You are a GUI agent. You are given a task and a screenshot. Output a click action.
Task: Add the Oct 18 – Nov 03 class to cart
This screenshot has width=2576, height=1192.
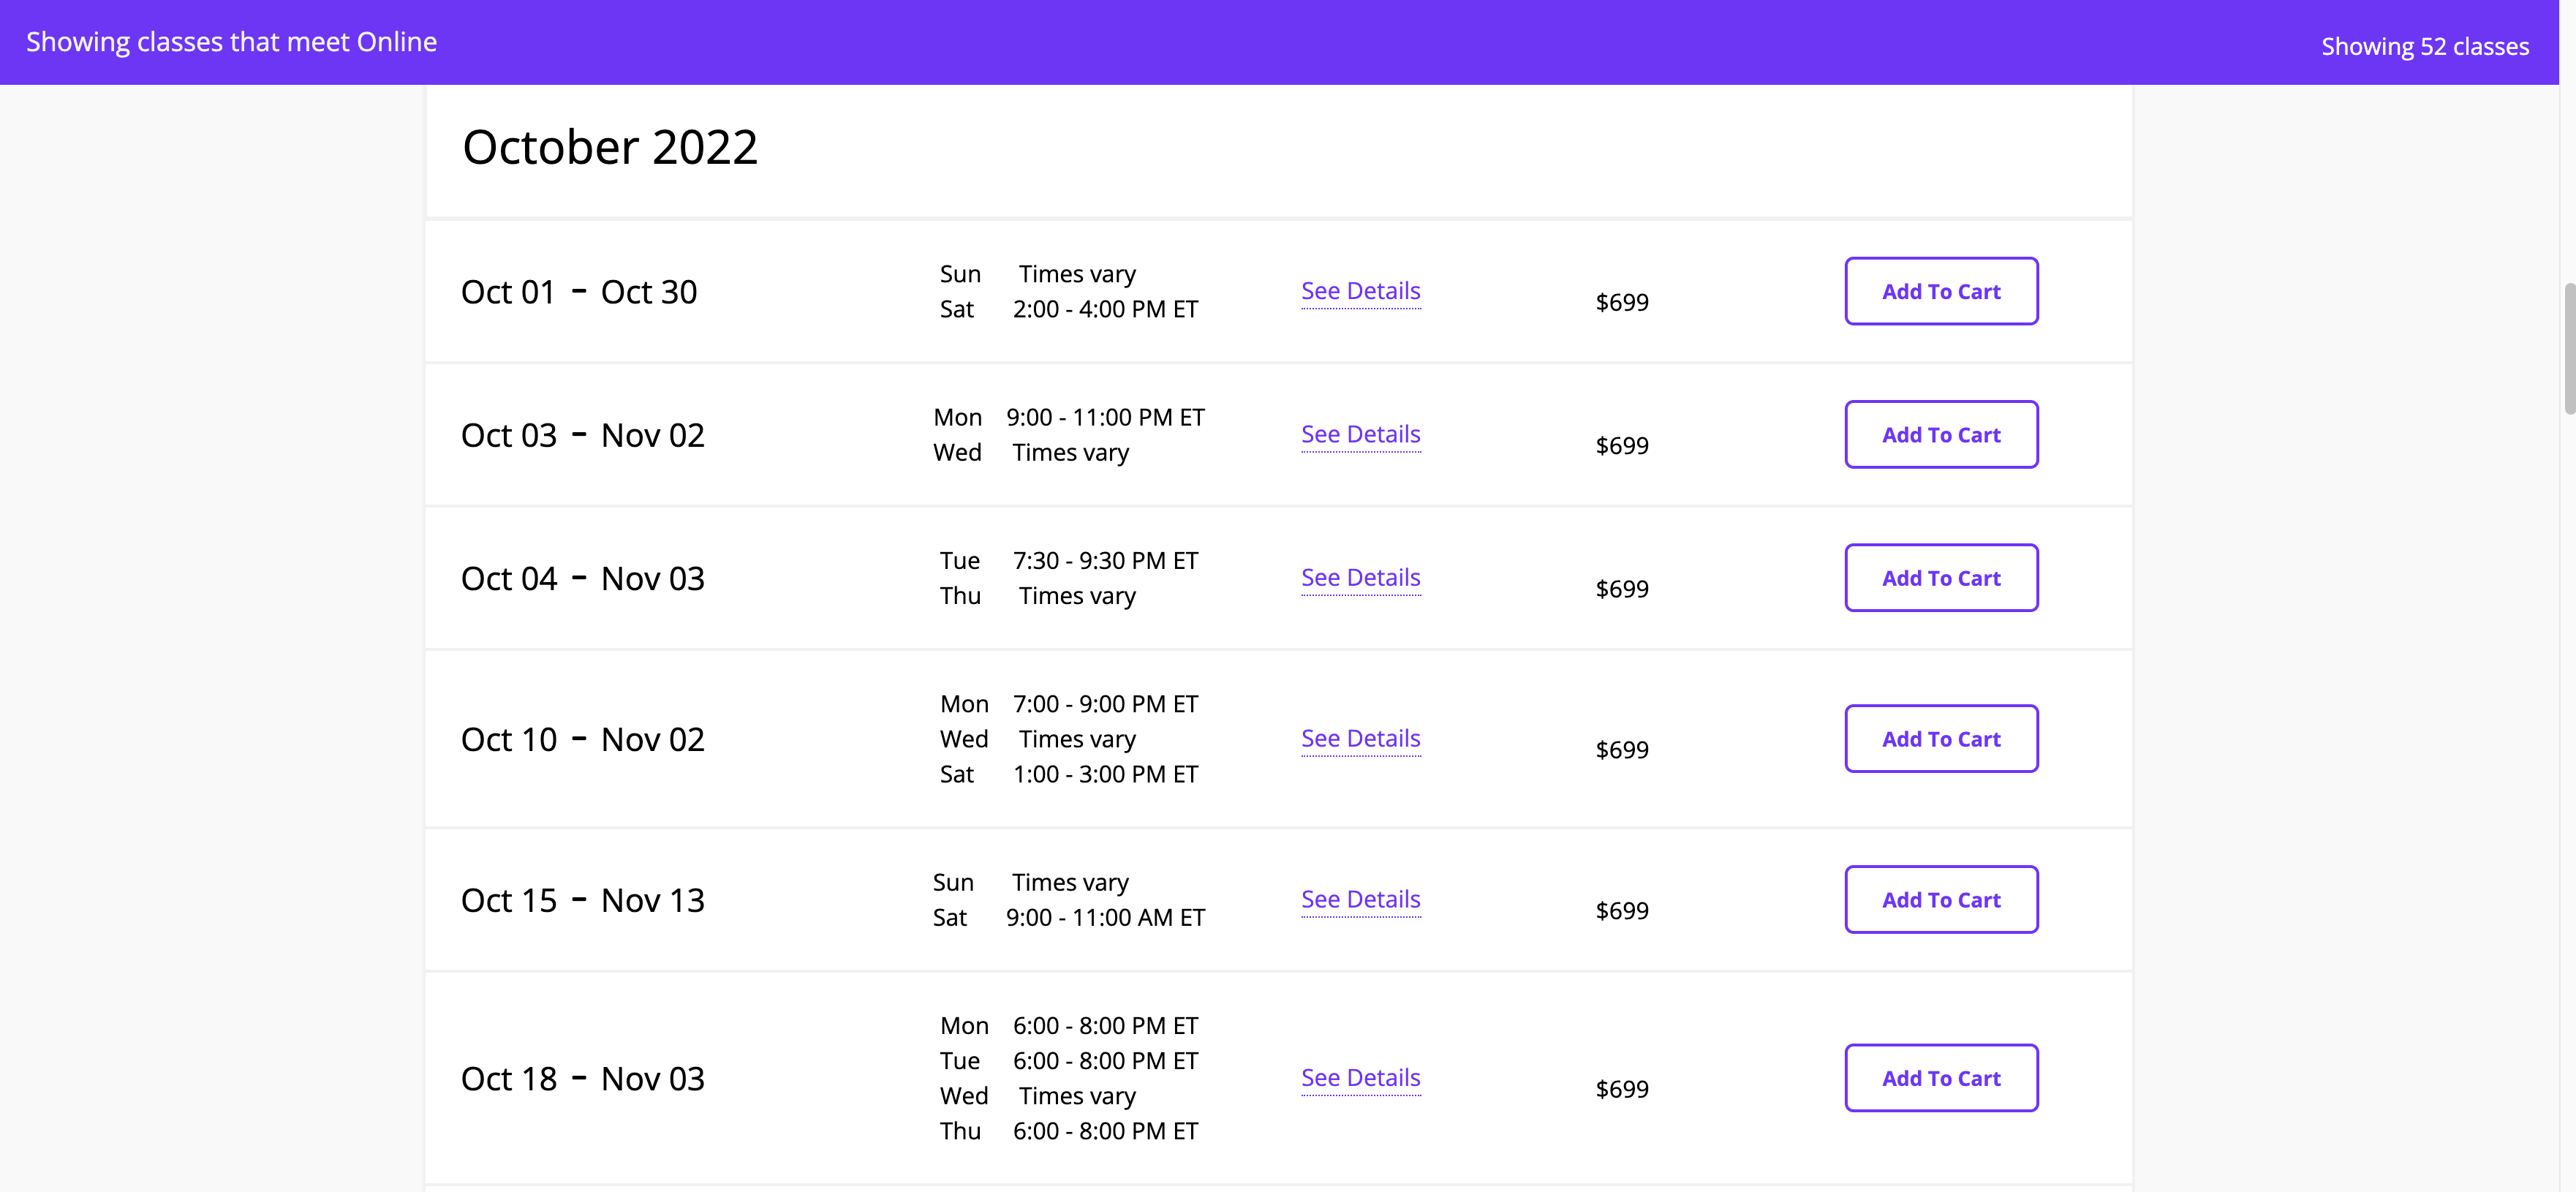[1940, 1078]
